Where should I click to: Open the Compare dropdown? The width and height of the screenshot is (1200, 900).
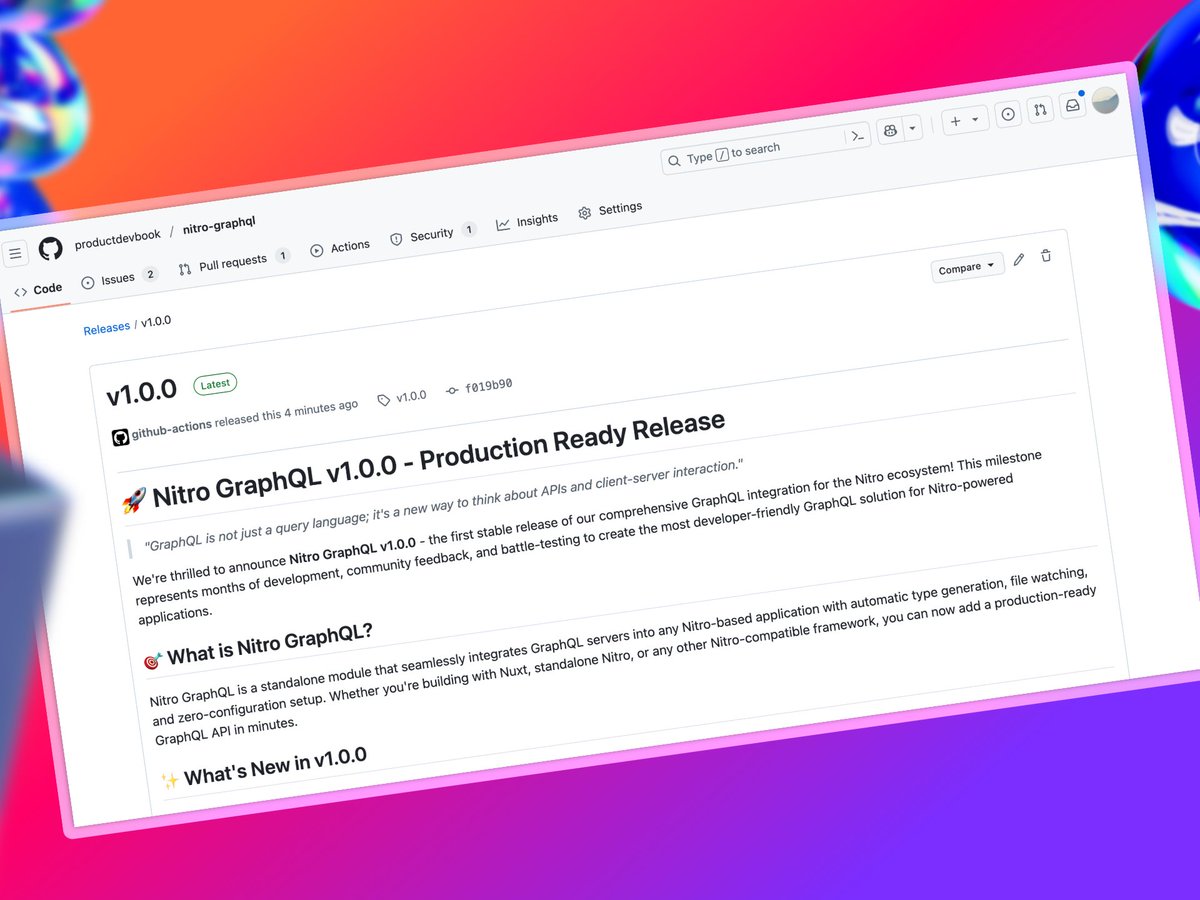967,267
